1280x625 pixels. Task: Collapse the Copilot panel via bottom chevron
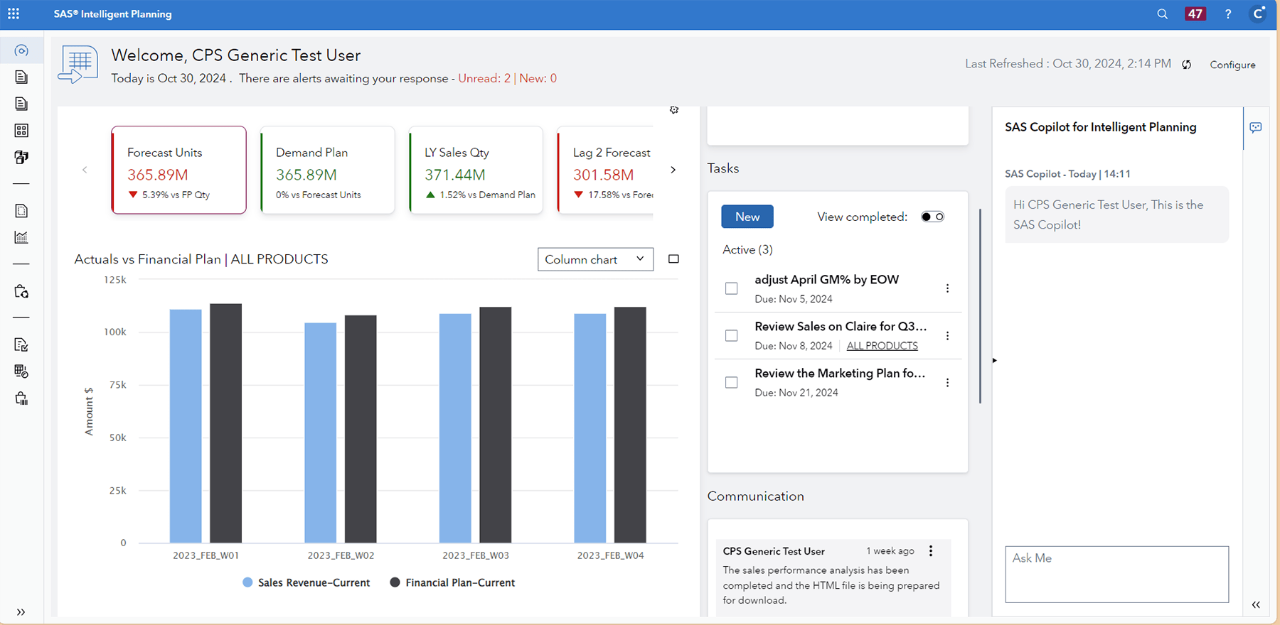pos(1256,604)
